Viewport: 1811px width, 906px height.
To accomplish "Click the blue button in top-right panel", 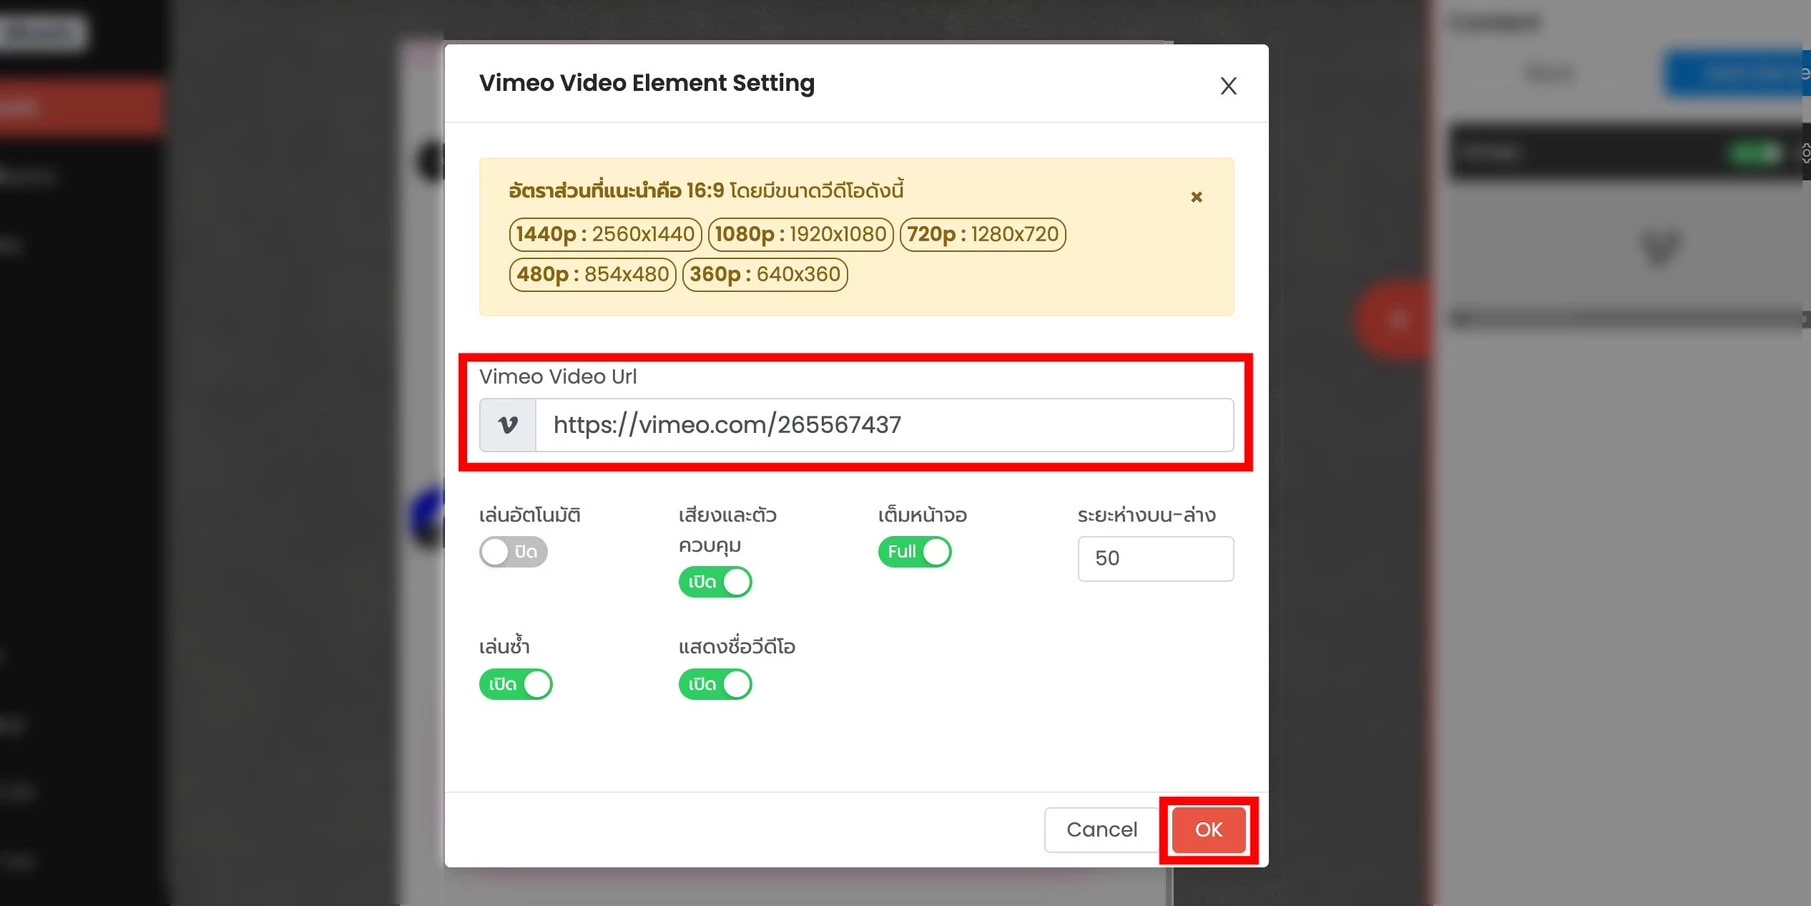I will pos(1736,74).
